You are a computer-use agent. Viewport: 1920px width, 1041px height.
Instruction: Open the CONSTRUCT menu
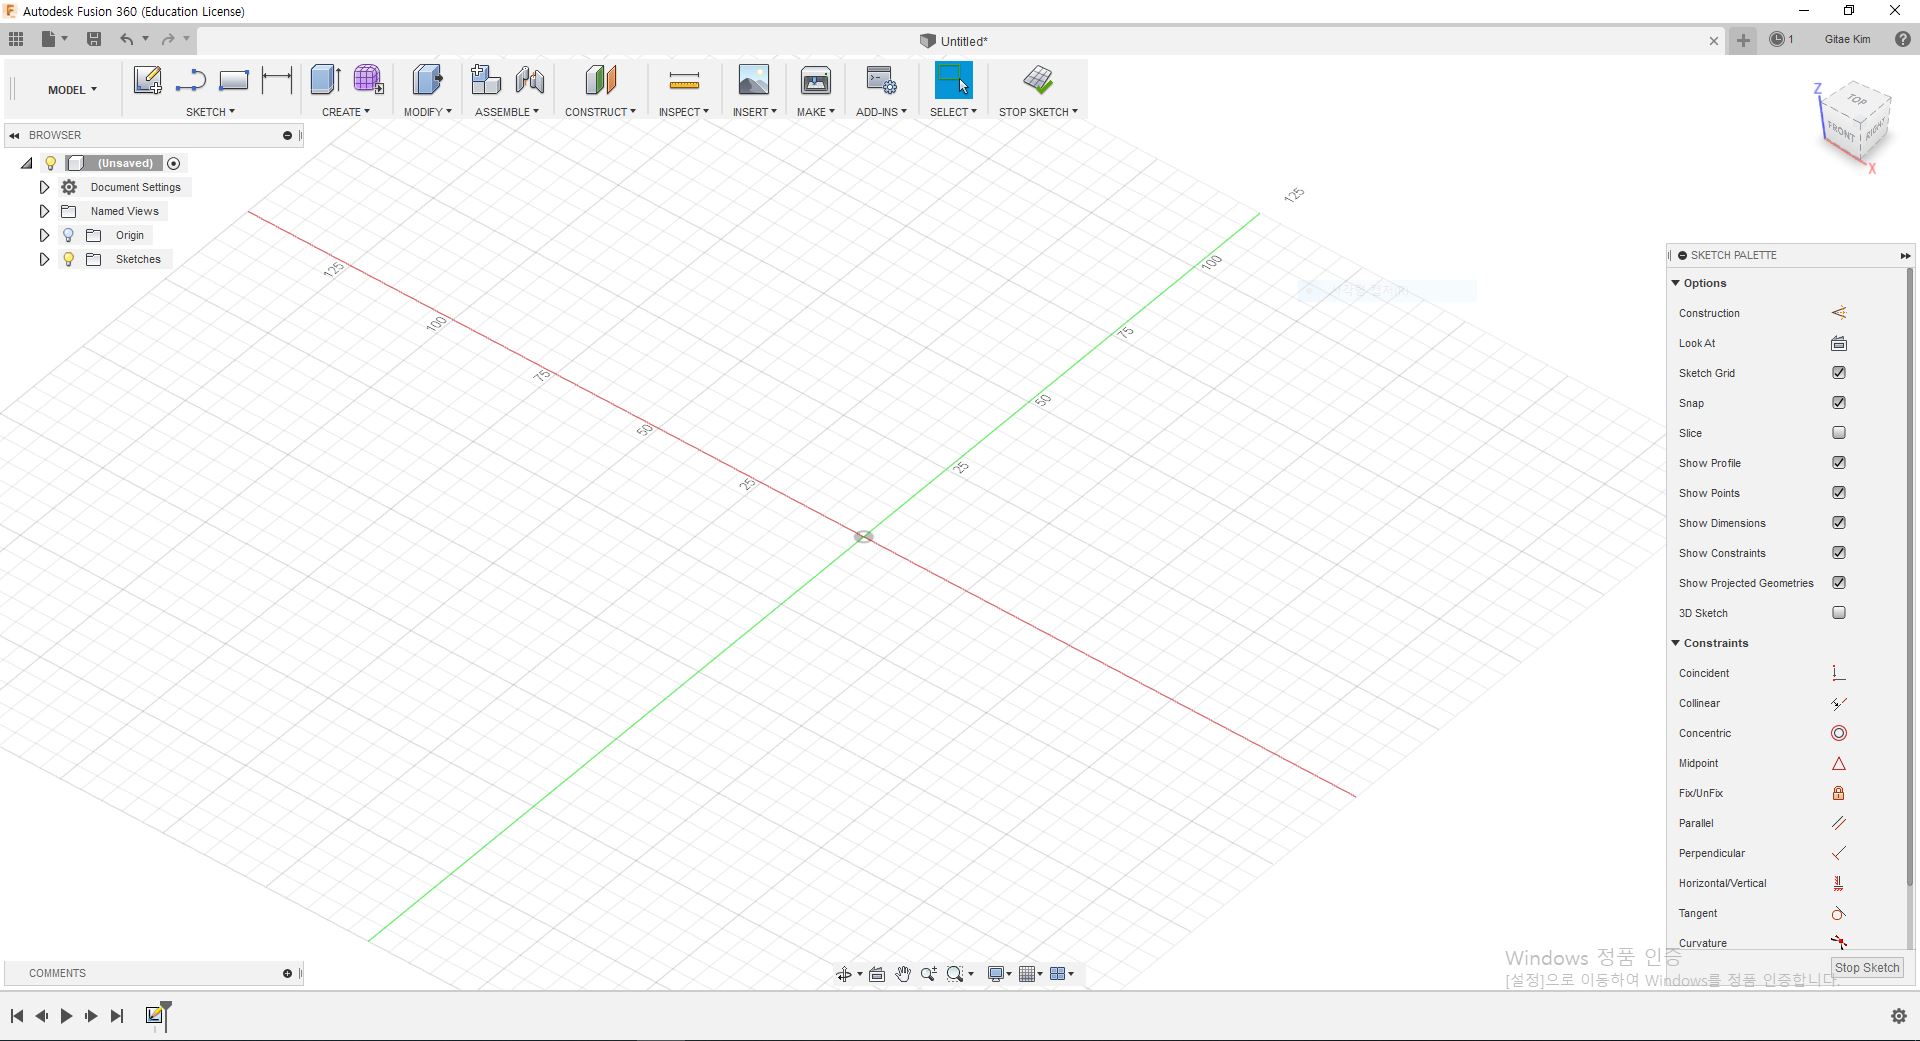tap(600, 112)
